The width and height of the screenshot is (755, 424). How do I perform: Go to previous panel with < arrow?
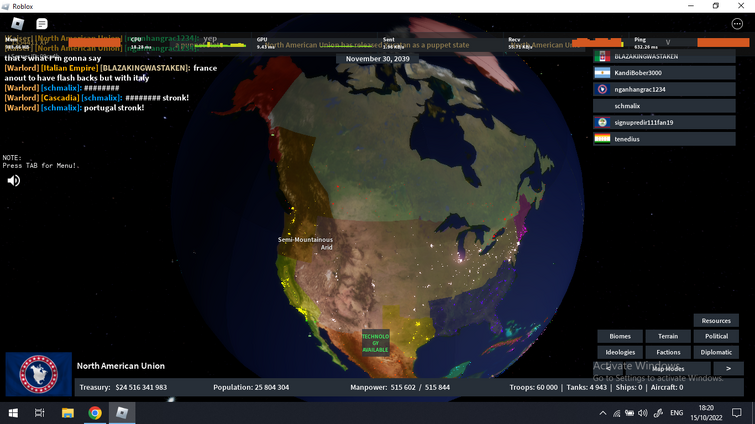click(x=609, y=369)
